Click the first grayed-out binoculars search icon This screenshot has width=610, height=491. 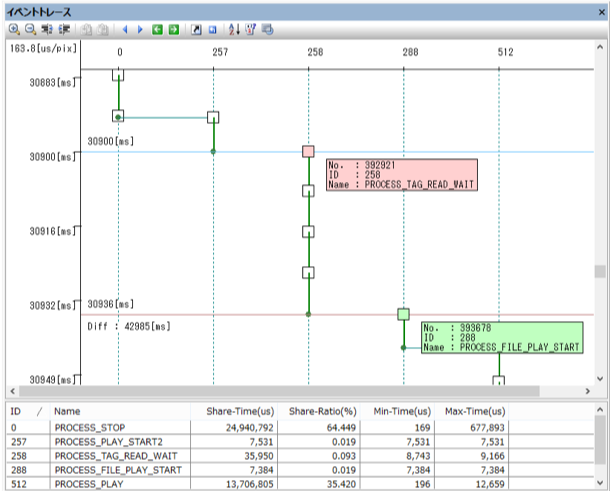click(x=86, y=30)
